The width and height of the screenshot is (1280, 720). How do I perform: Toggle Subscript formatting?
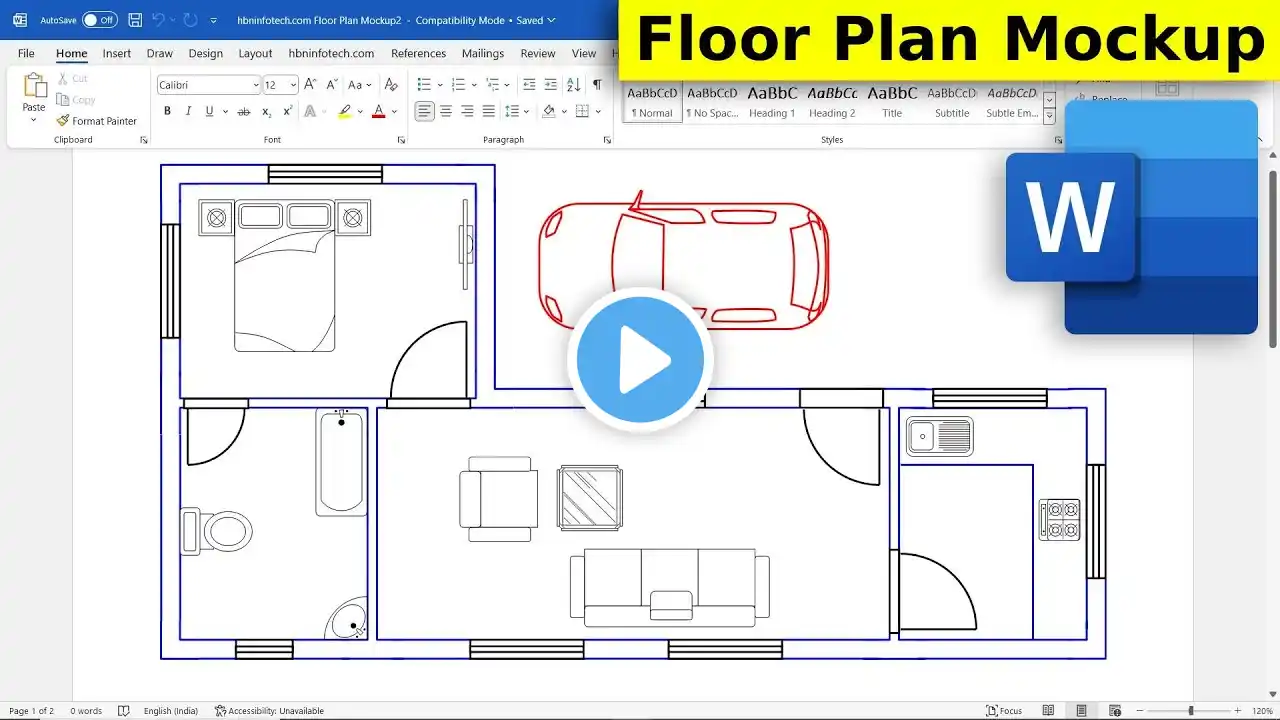(x=267, y=111)
